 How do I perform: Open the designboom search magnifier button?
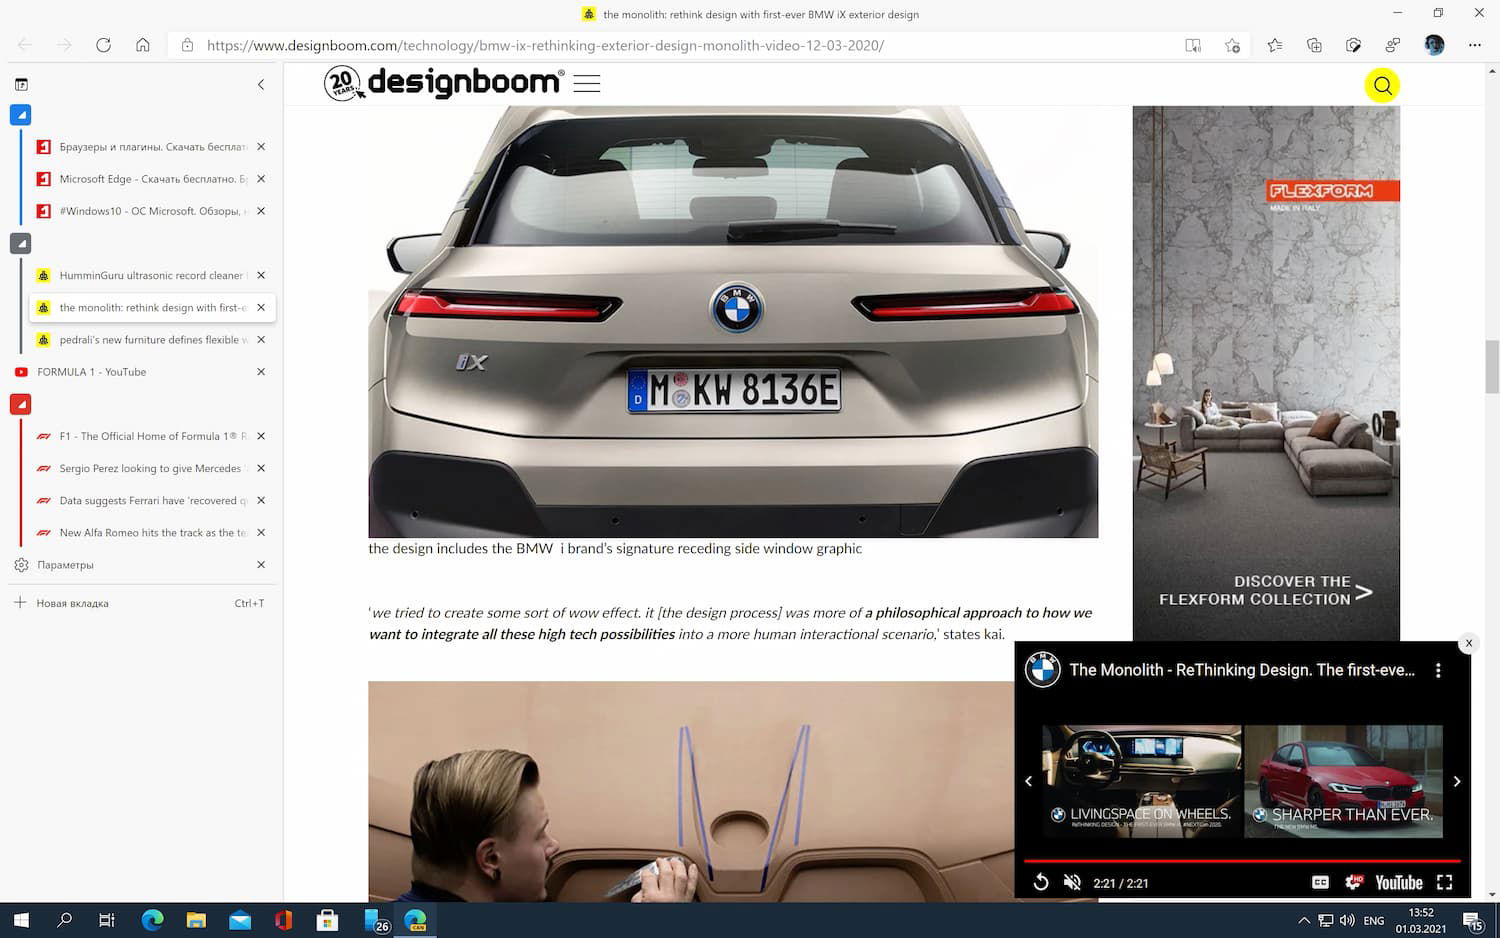(x=1382, y=85)
